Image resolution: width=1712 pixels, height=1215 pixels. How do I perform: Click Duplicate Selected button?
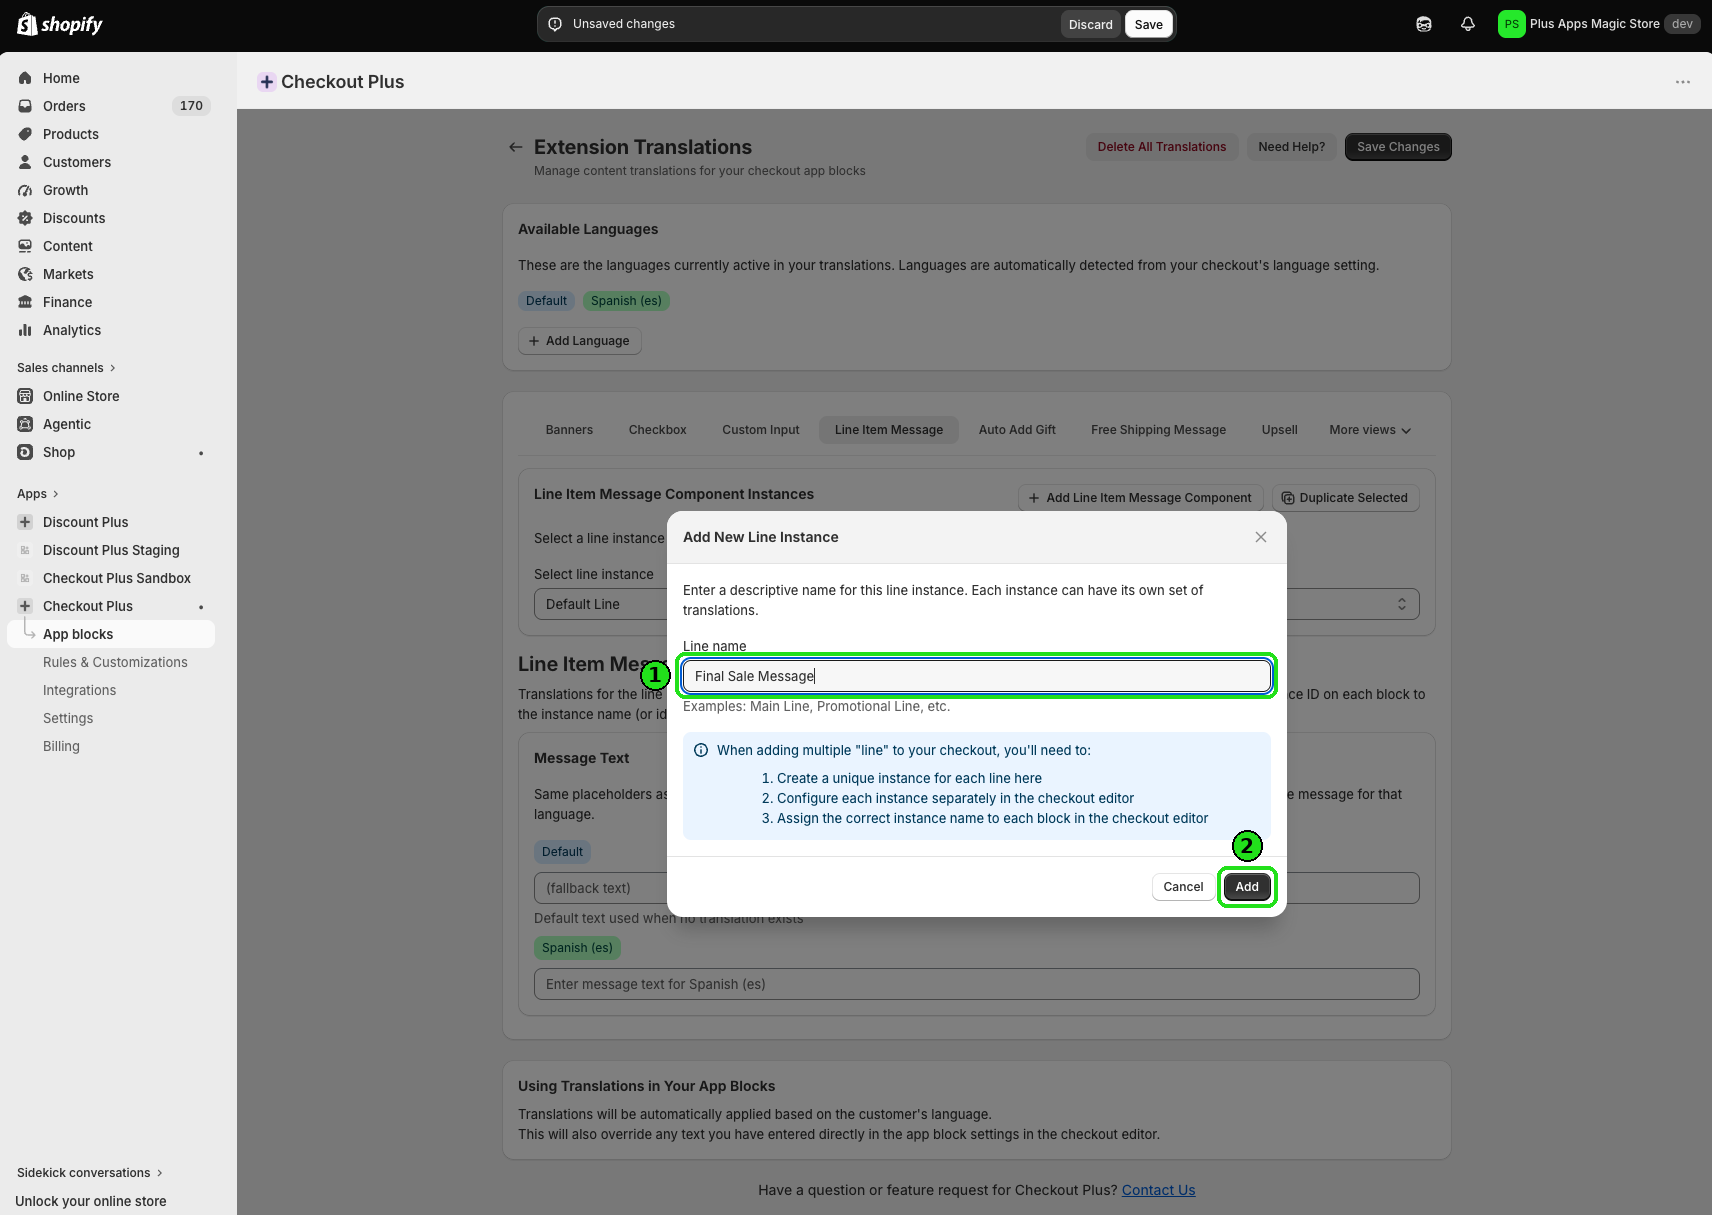click(1345, 498)
